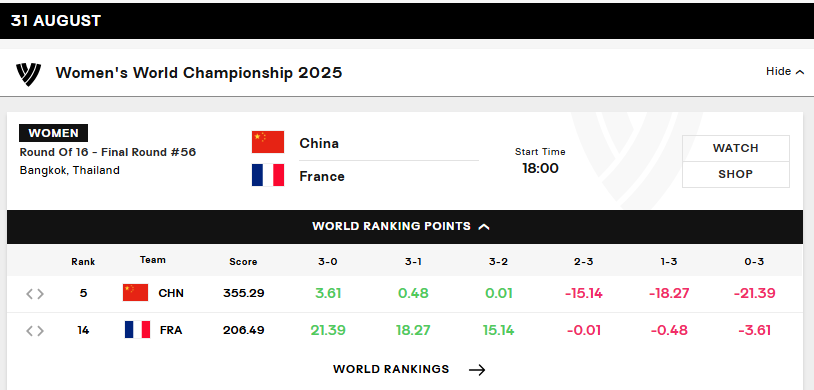Image resolution: width=814 pixels, height=390 pixels.
Task: Hide the Women's World Championship 2025 section
Action: point(784,72)
